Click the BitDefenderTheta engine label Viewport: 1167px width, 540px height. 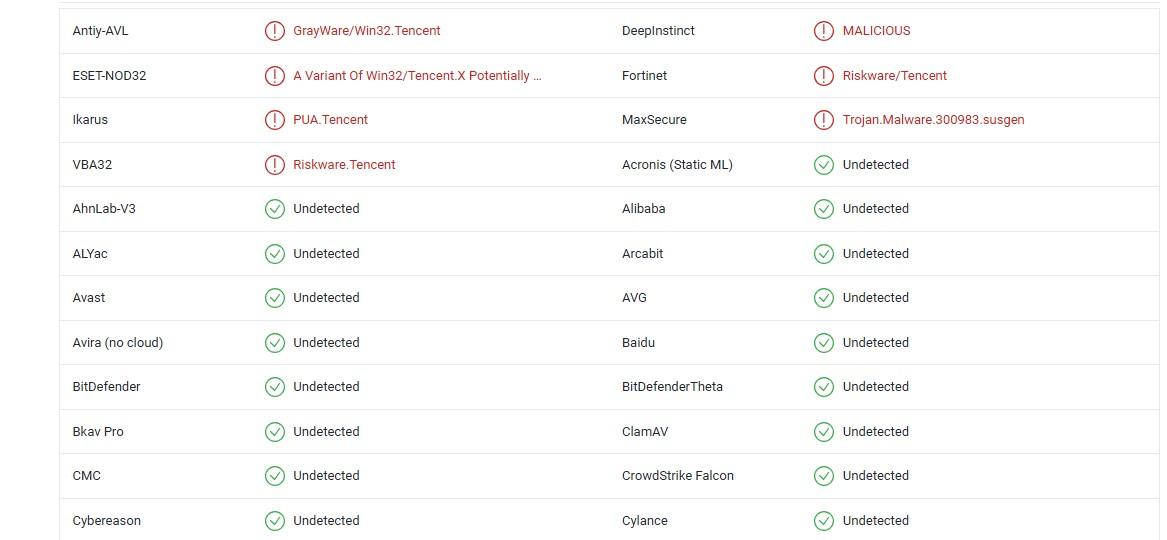click(x=672, y=387)
